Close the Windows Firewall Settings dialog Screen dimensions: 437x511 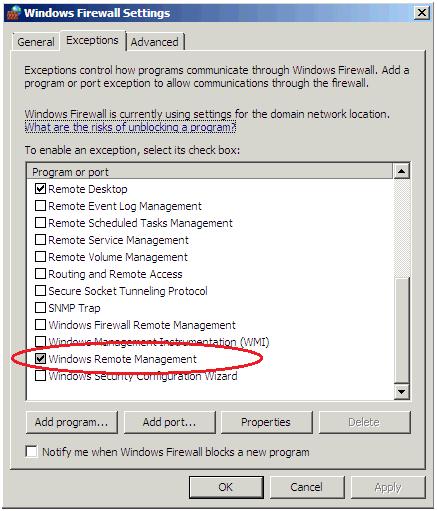tap(422, 13)
